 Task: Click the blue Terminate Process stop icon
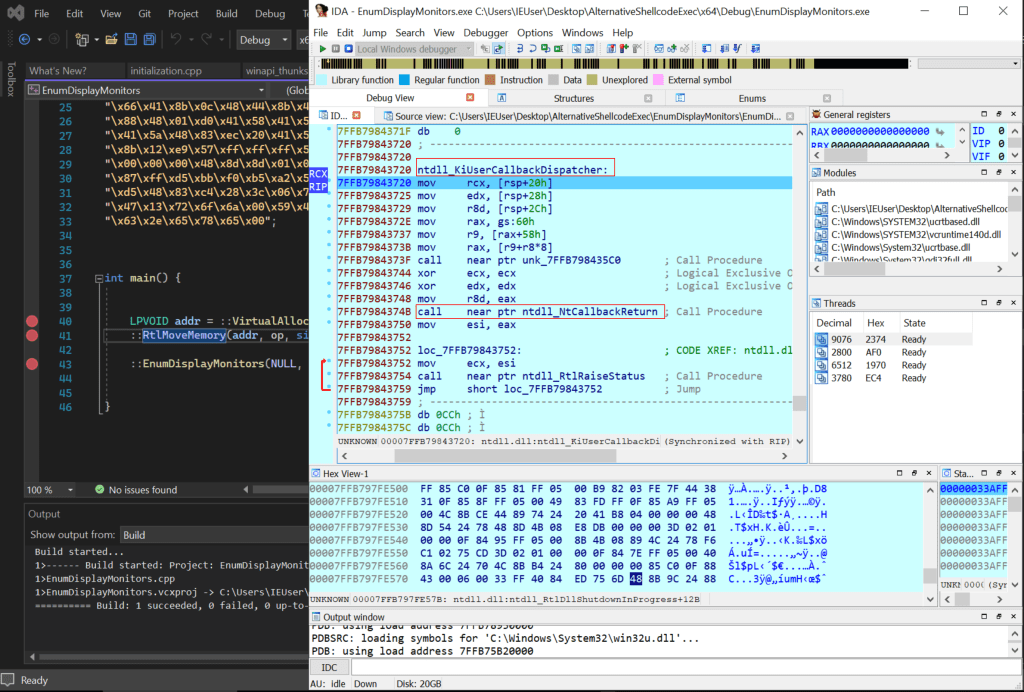coord(347,49)
